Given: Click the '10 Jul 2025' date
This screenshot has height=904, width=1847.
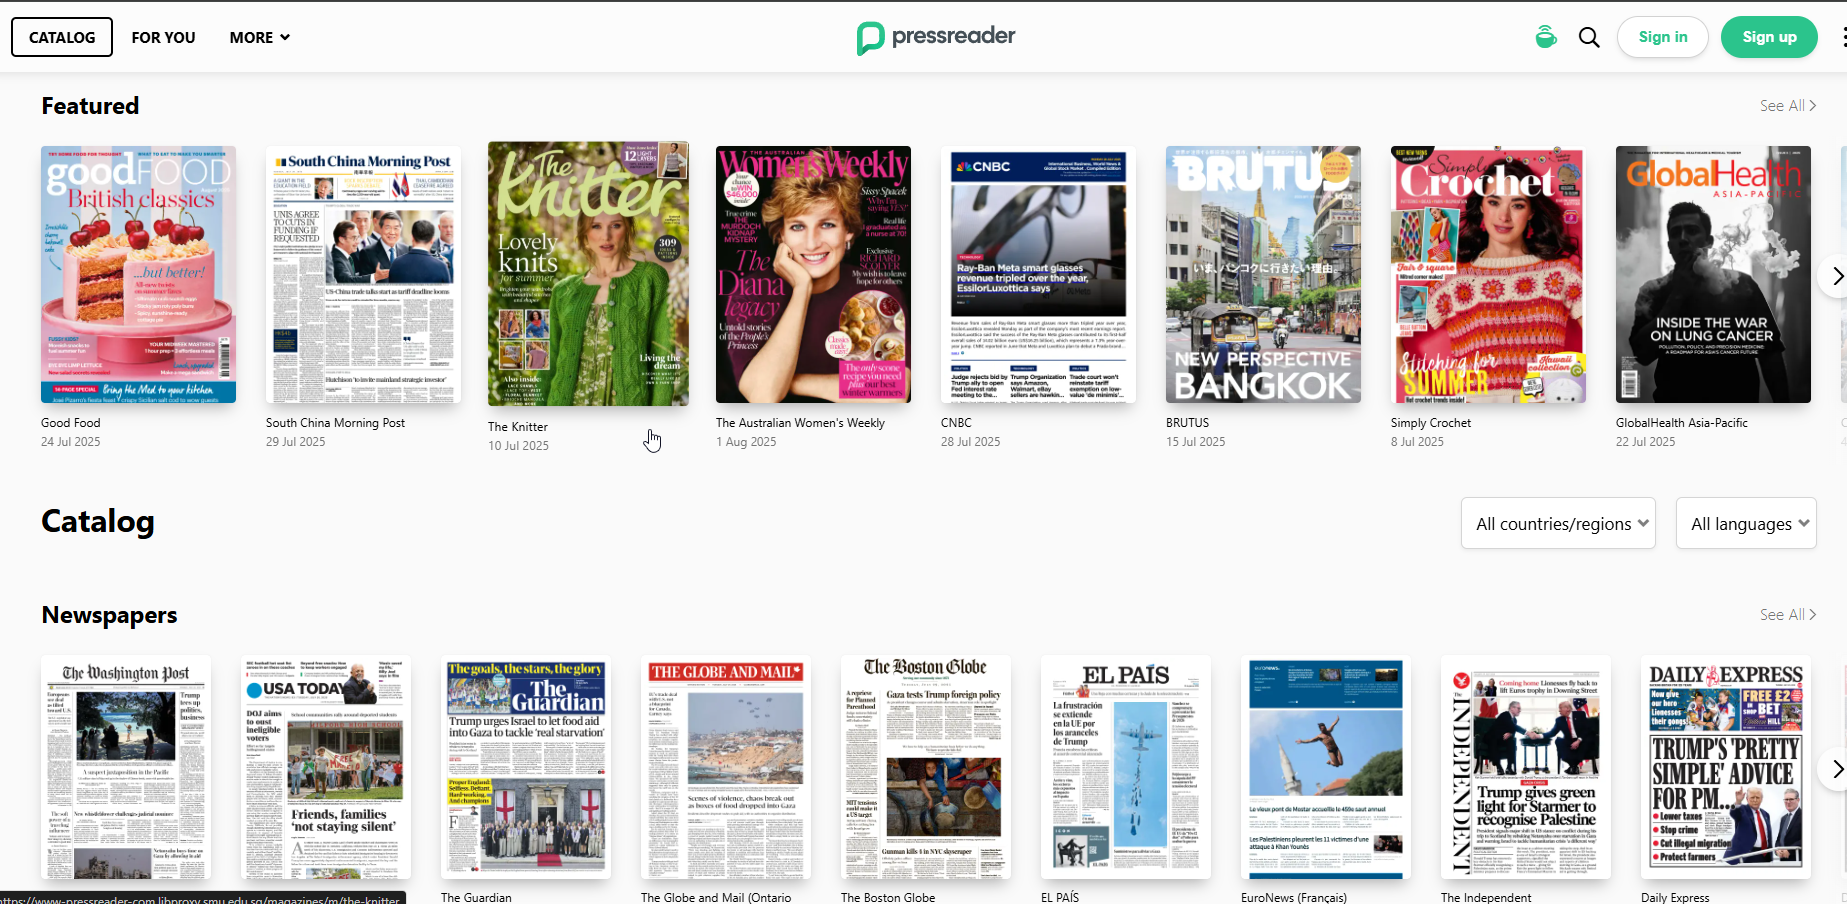Looking at the screenshot, I should point(518,446).
